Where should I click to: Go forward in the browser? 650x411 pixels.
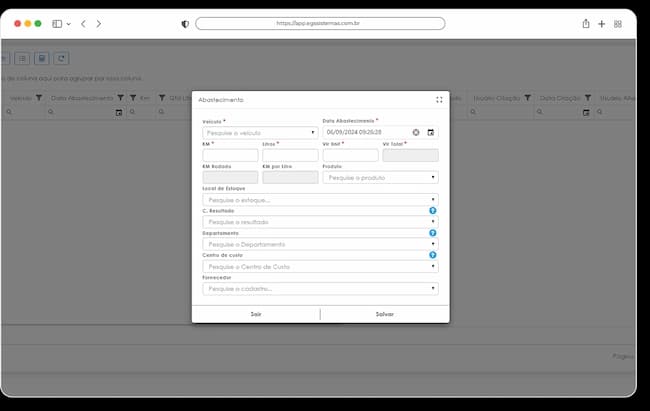click(99, 24)
